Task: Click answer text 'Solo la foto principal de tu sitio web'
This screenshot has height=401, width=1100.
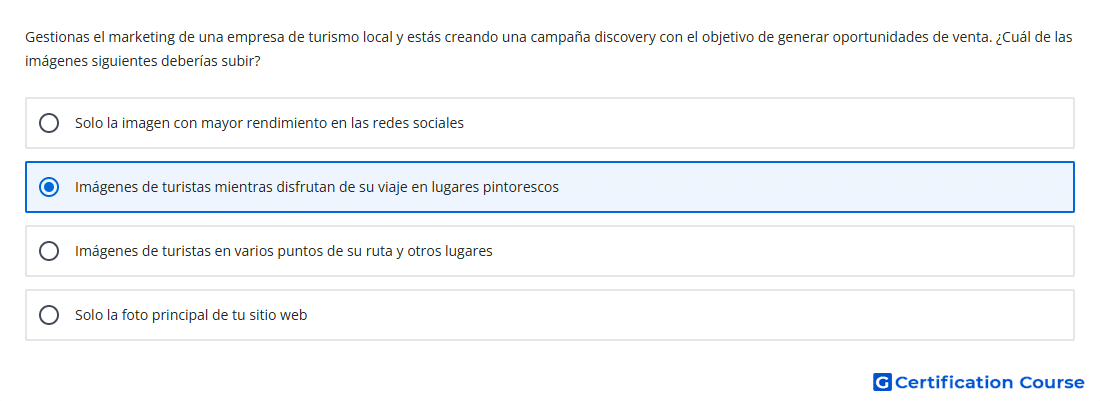Action: (x=191, y=315)
